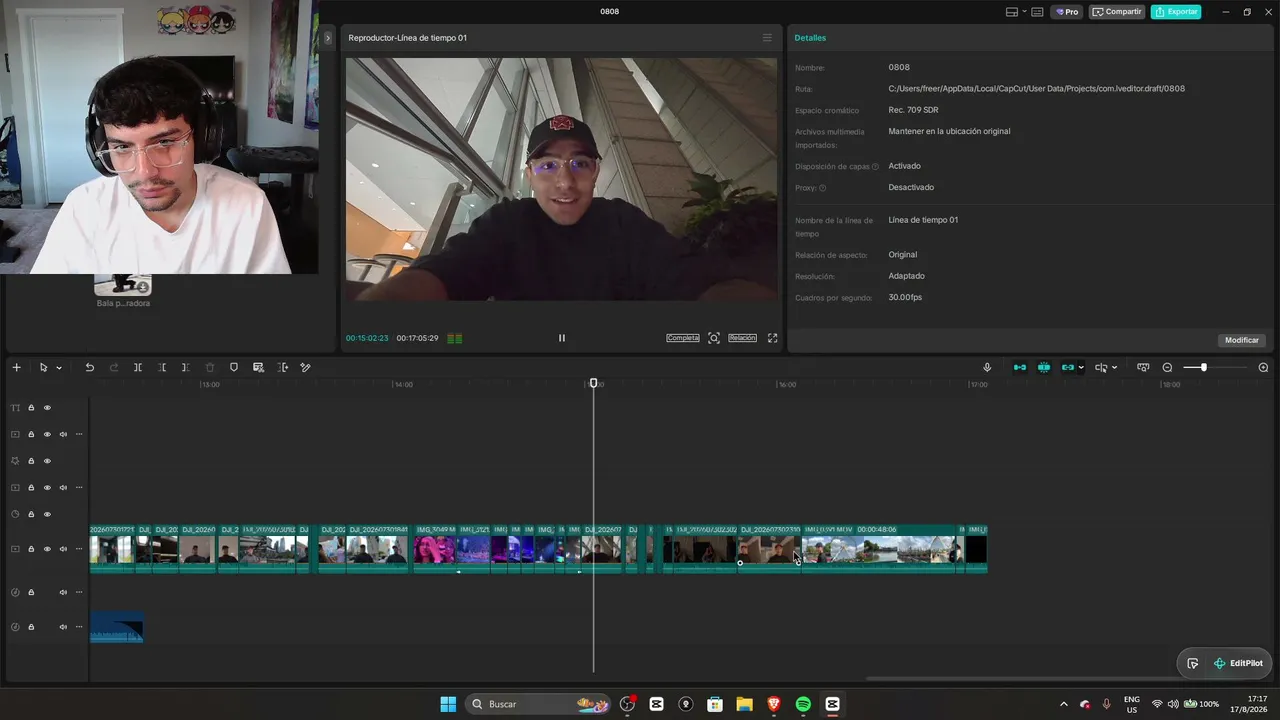
Task: Open the linkage options dropdown arrow
Action: [x=1081, y=368]
